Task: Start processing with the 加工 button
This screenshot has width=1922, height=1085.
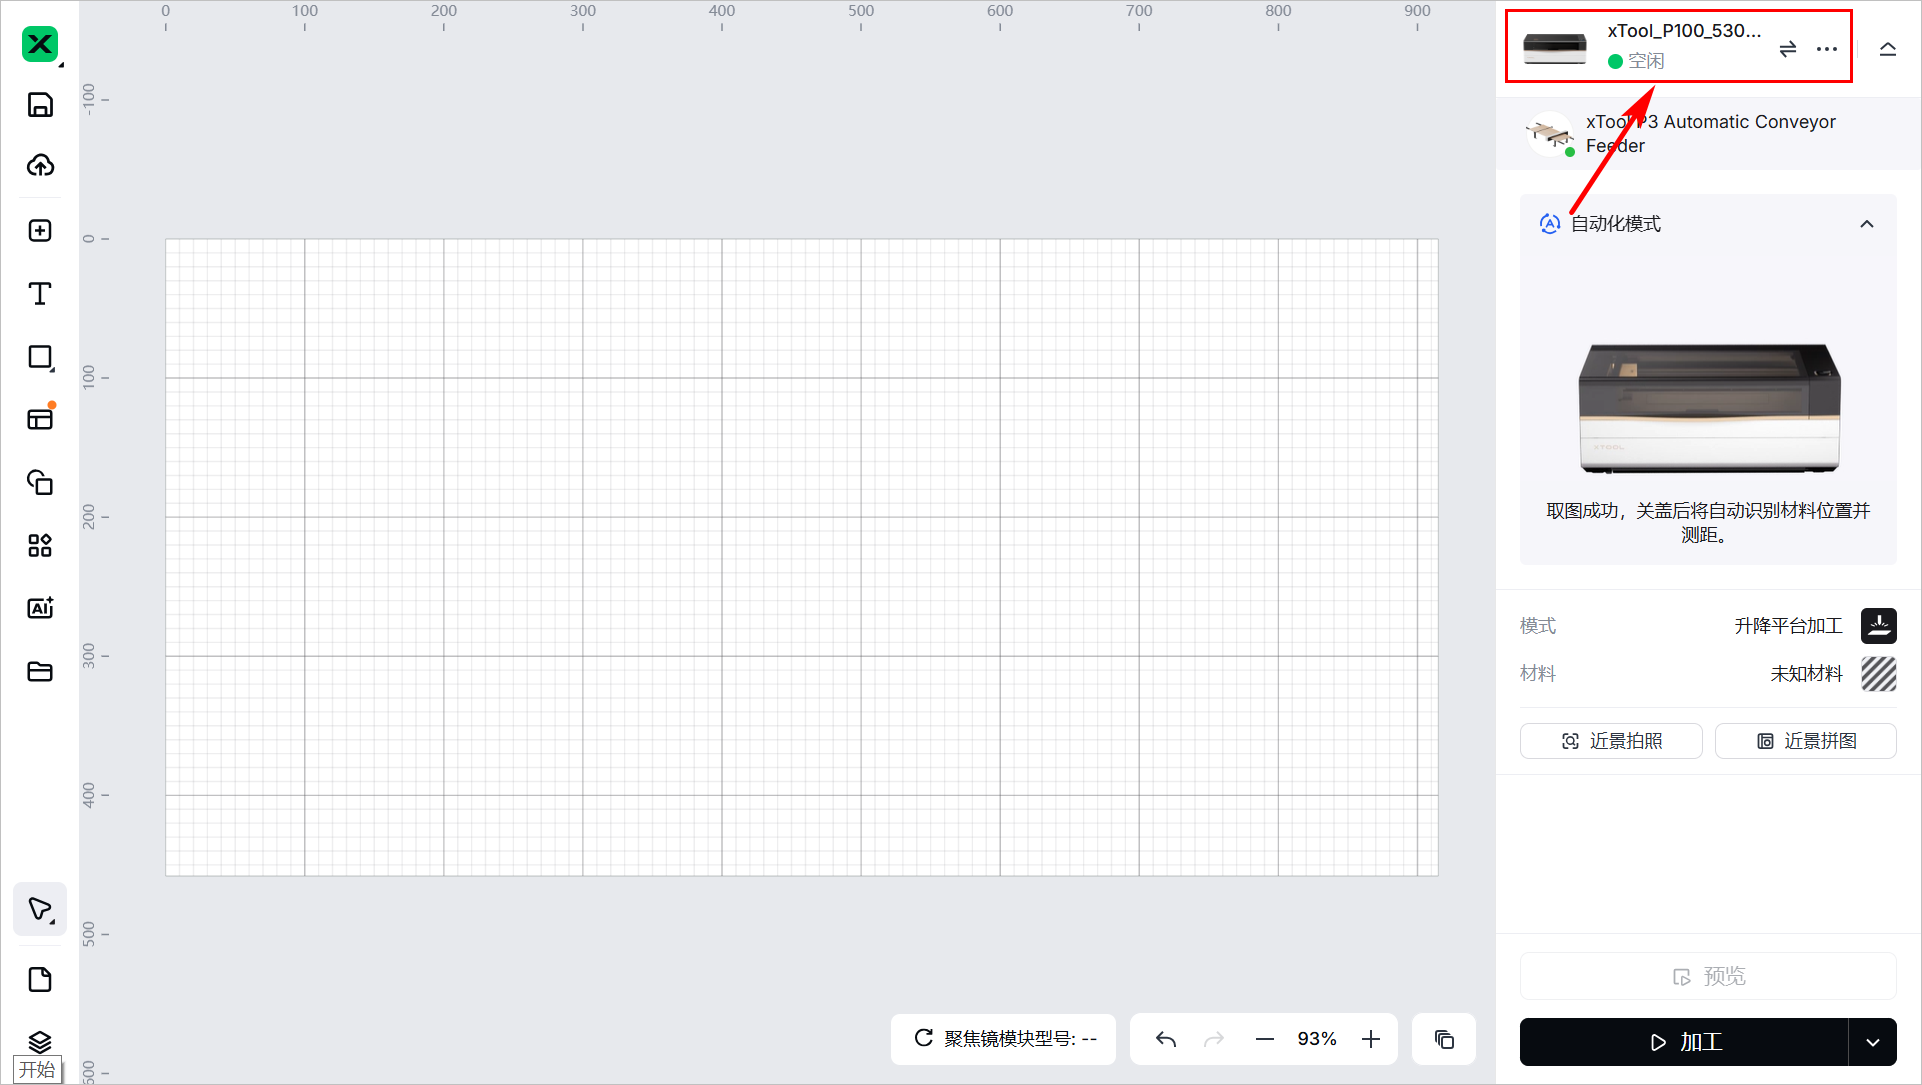Action: pyautogui.click(x=1684, y=1042)
